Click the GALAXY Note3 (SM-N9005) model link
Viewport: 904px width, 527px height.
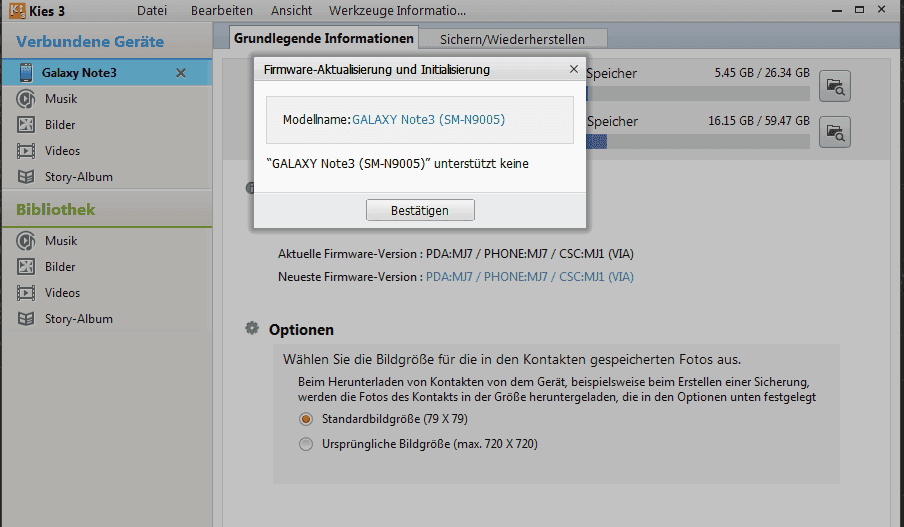[x=428, y=119]
